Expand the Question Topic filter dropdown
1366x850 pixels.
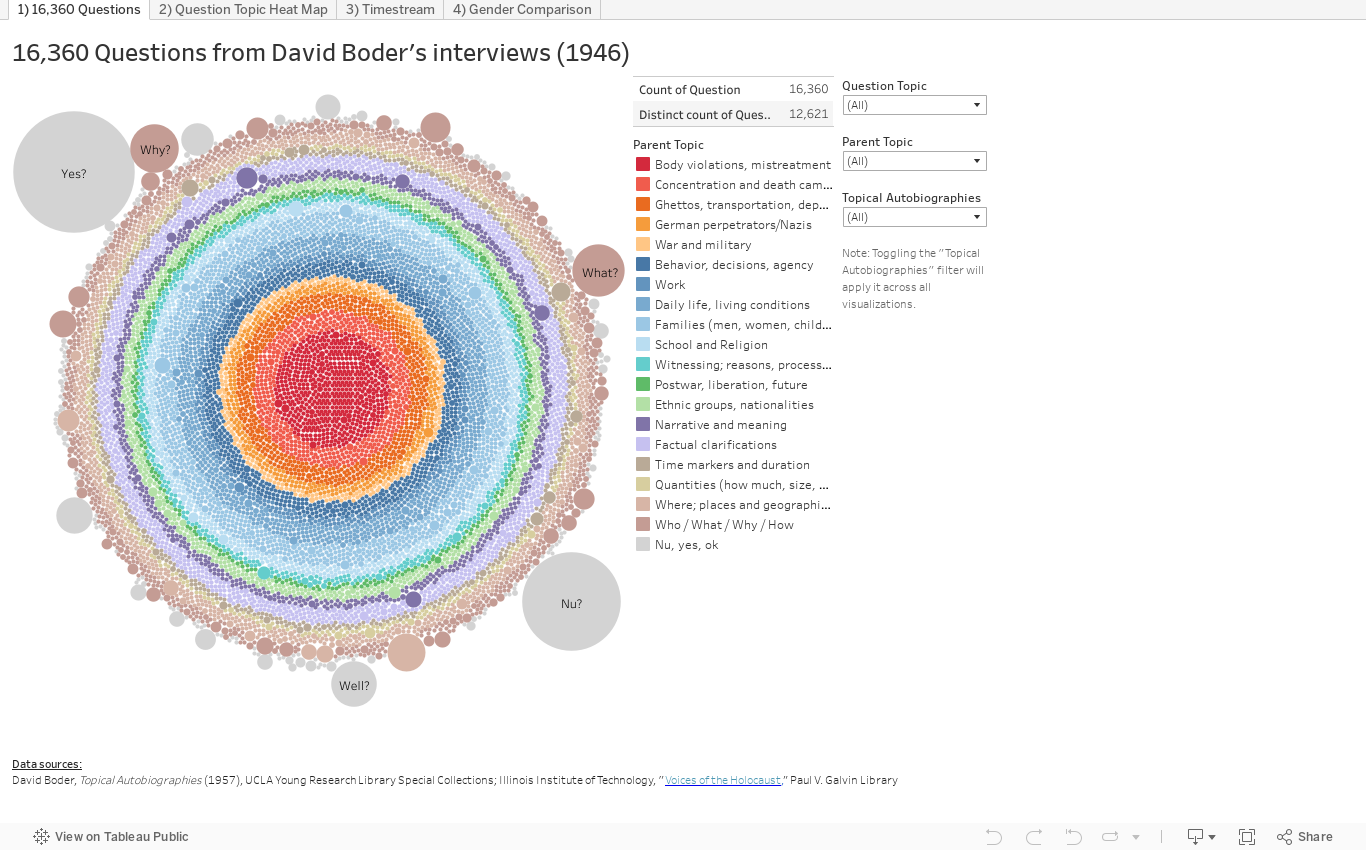pos(914,105)
